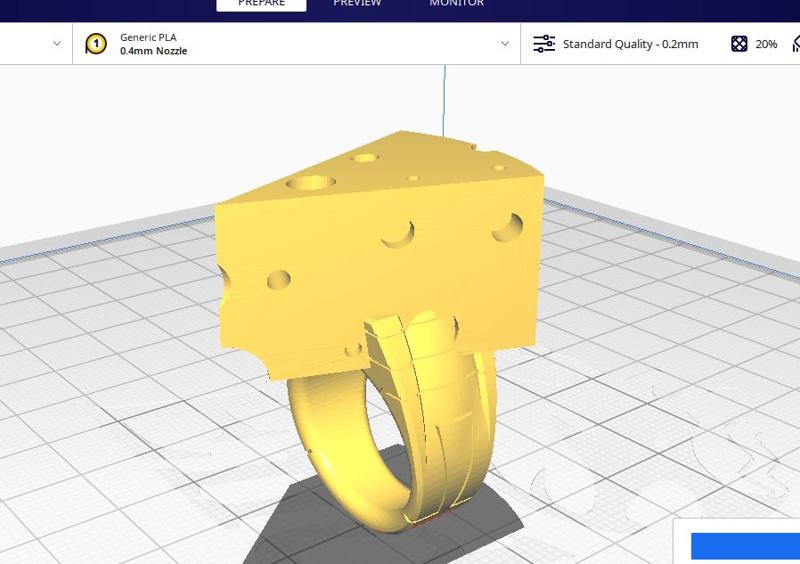Switch to the PREPARE tab
The height and width of the screenshot is (564, 800).
pyautogui.click(x=261, y=4)
